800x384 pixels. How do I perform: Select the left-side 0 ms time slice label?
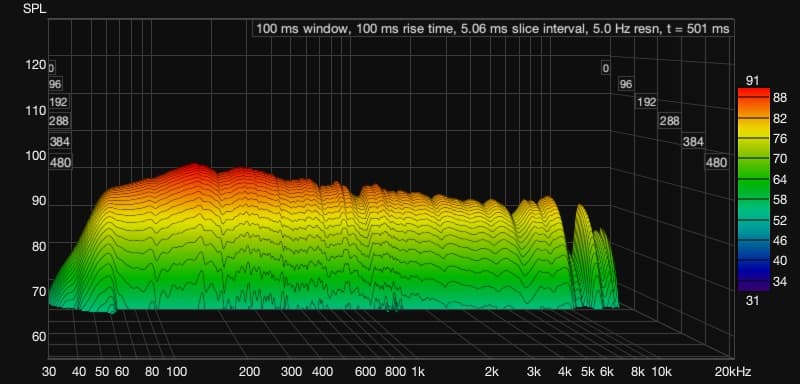coord(52,67)
